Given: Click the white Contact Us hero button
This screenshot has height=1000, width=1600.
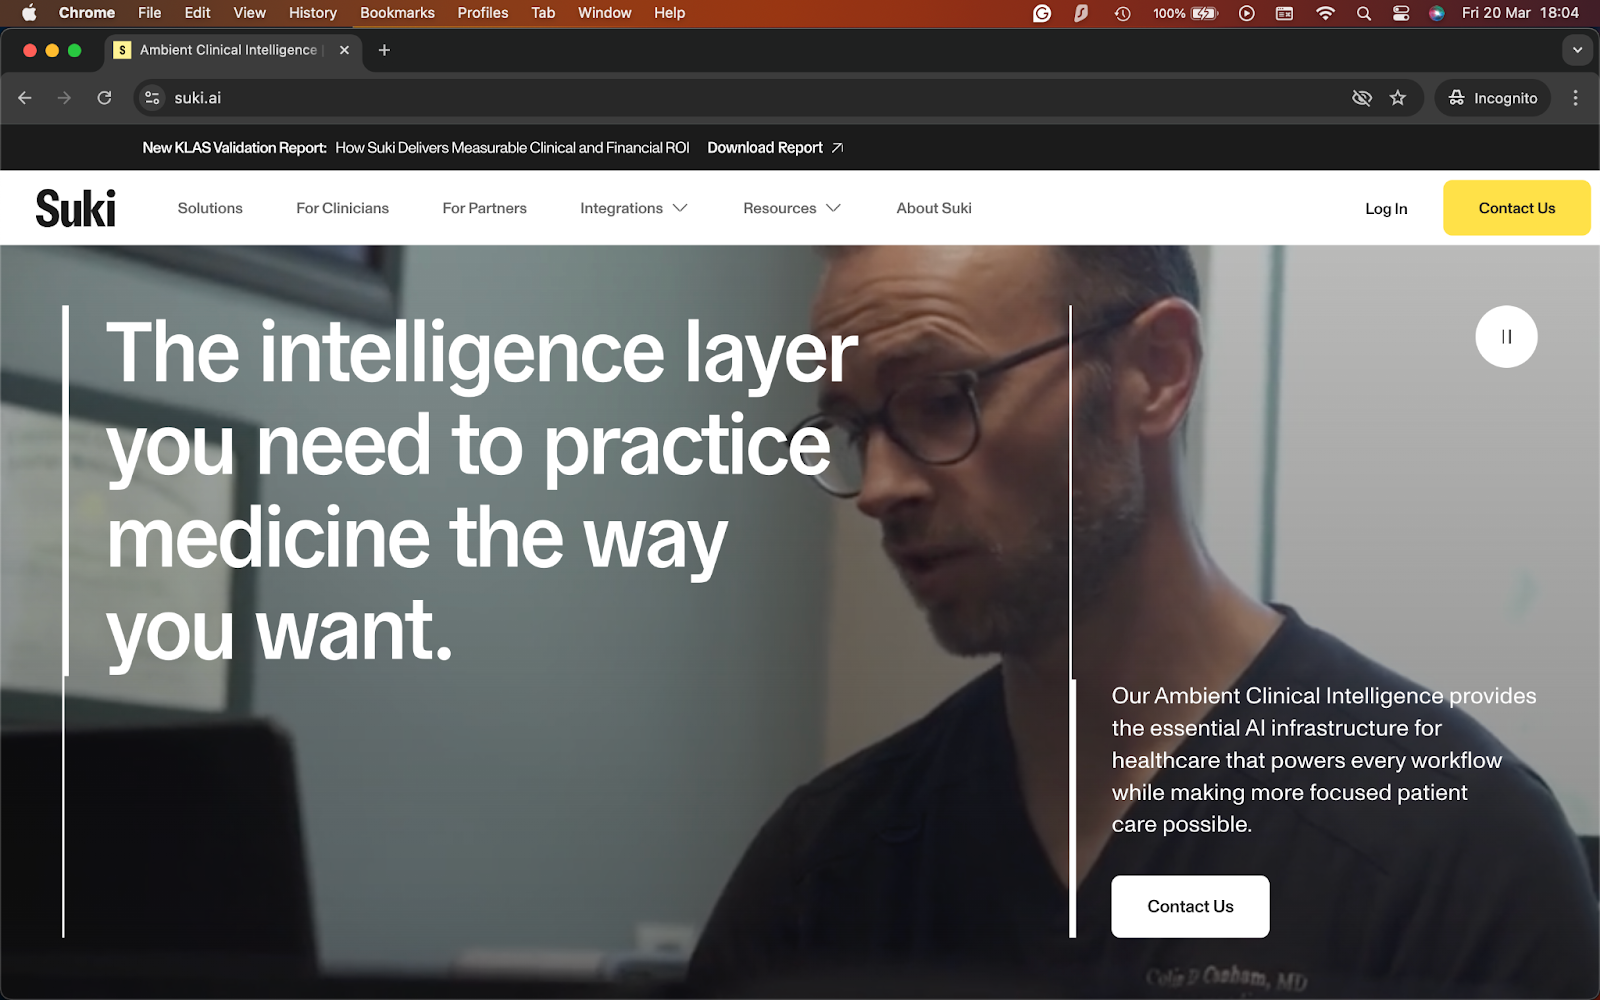Looking at the screenshot, I should pyautogui.click(x=1190, y=906).
